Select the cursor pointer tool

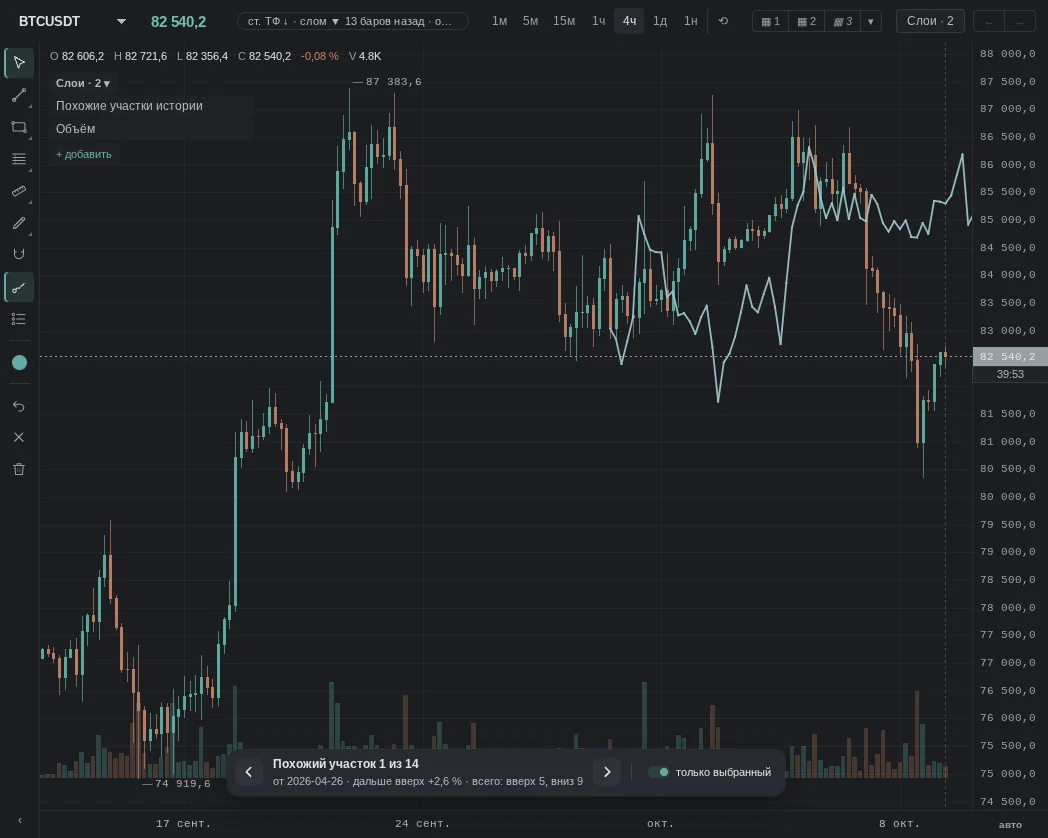[19, 63]
